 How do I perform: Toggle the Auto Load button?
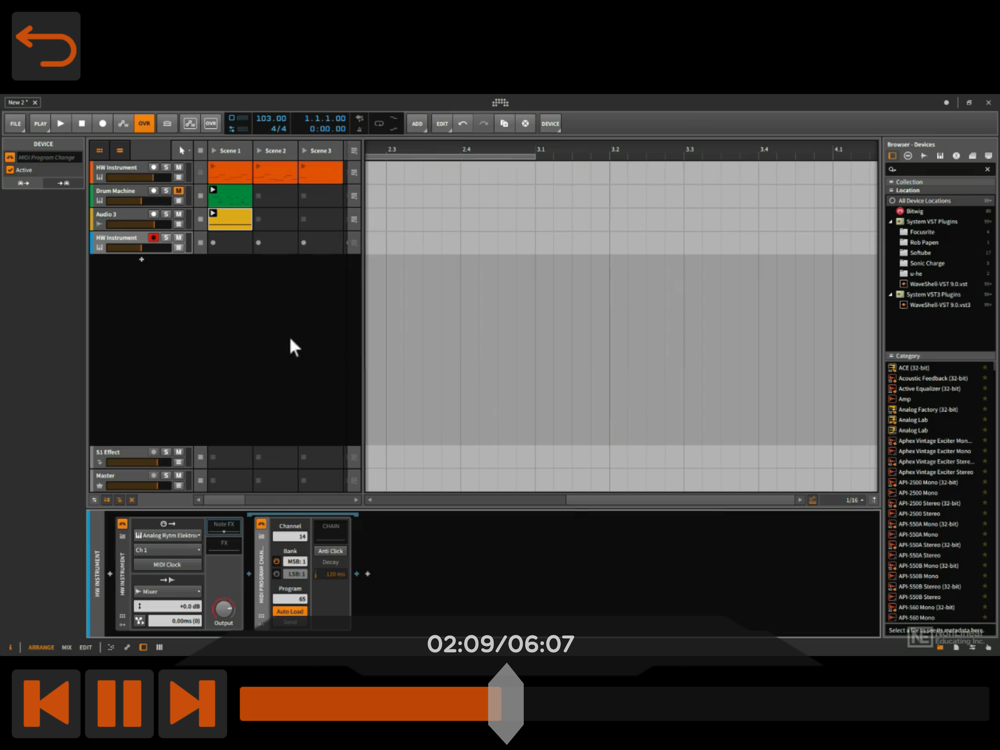[290, 611]
